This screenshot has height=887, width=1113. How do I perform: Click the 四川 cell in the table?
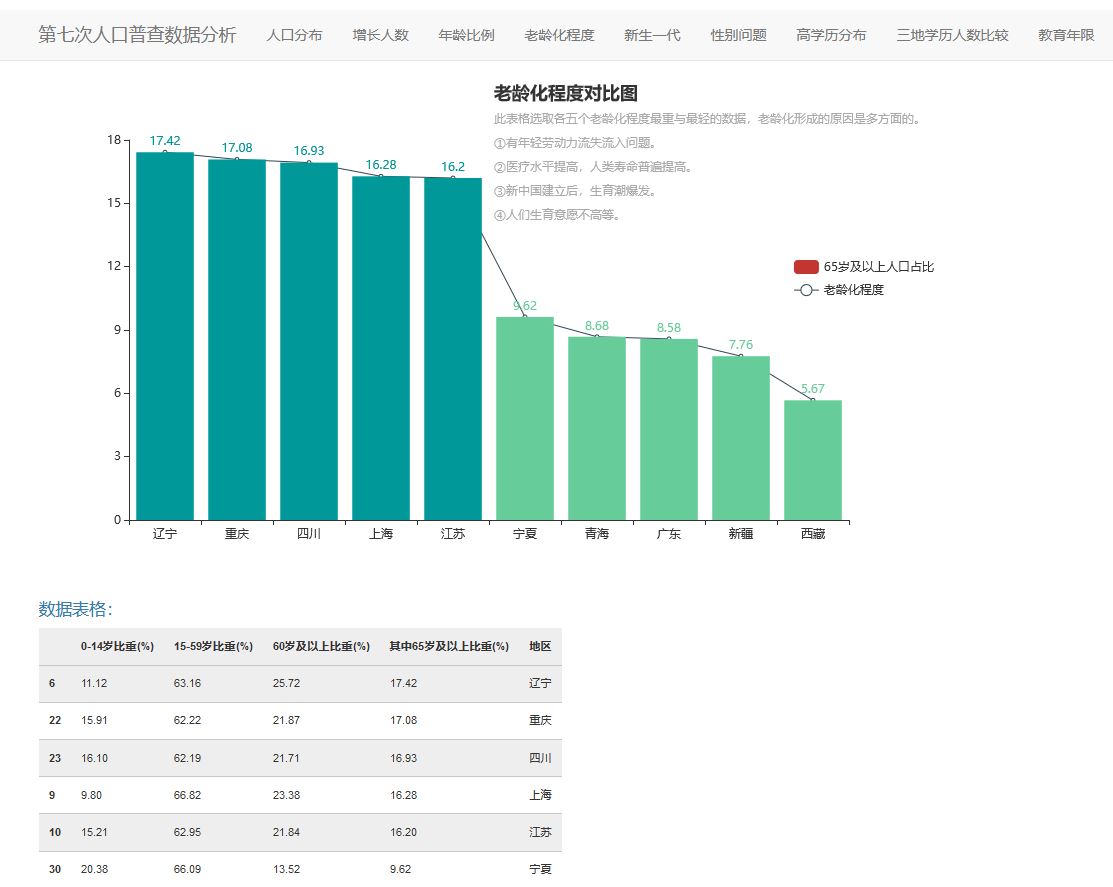click(x=540, y=758)
